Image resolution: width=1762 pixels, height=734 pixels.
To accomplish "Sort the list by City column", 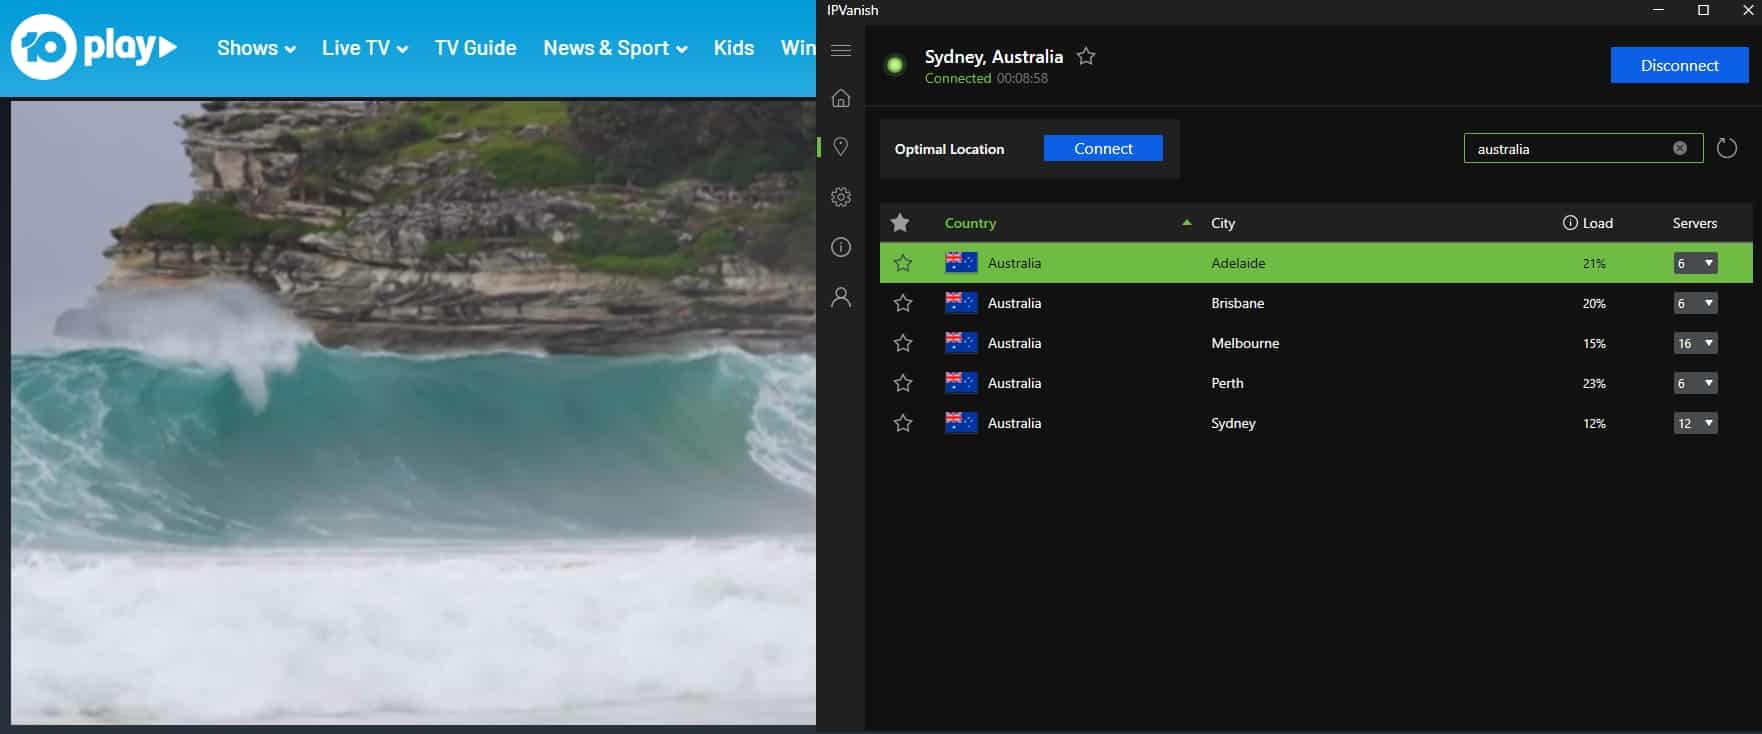I will [x=1223, y=223].
